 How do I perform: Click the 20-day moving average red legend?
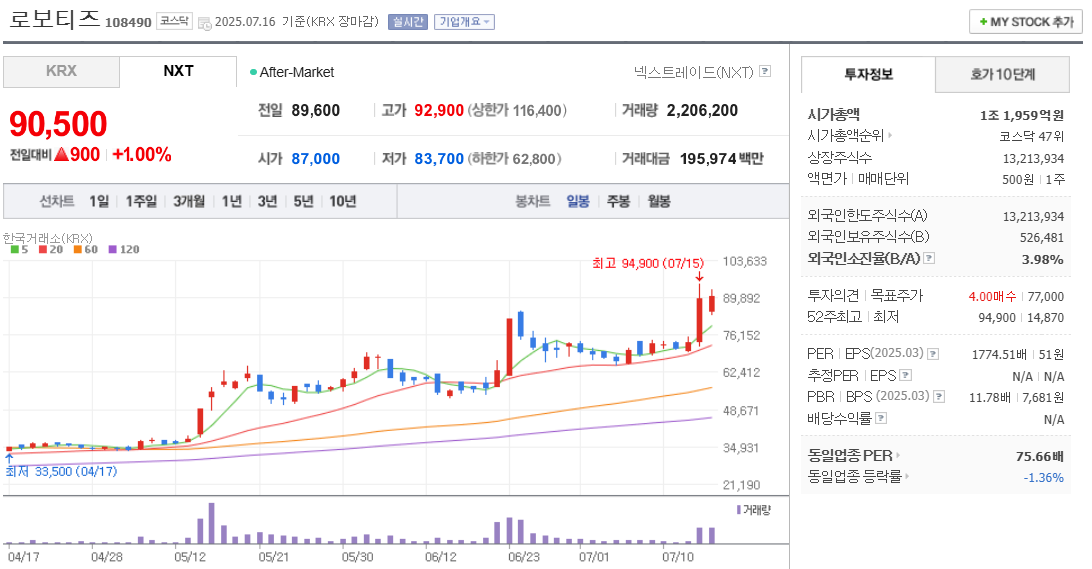click(x=51, y=249)
